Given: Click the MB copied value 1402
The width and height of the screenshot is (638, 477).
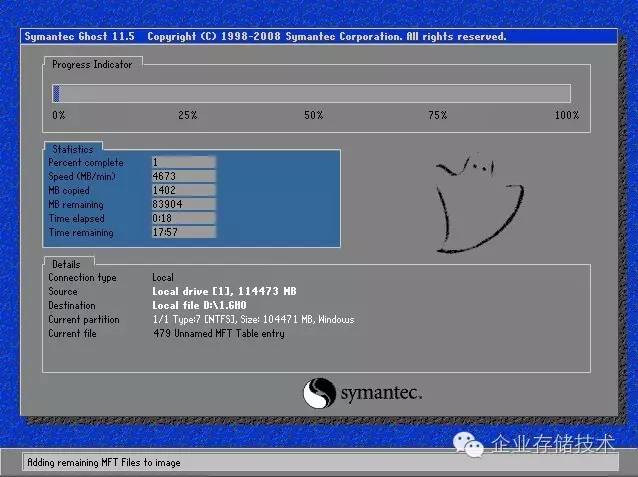Looking at the screenshot, I should click(183, 190).
